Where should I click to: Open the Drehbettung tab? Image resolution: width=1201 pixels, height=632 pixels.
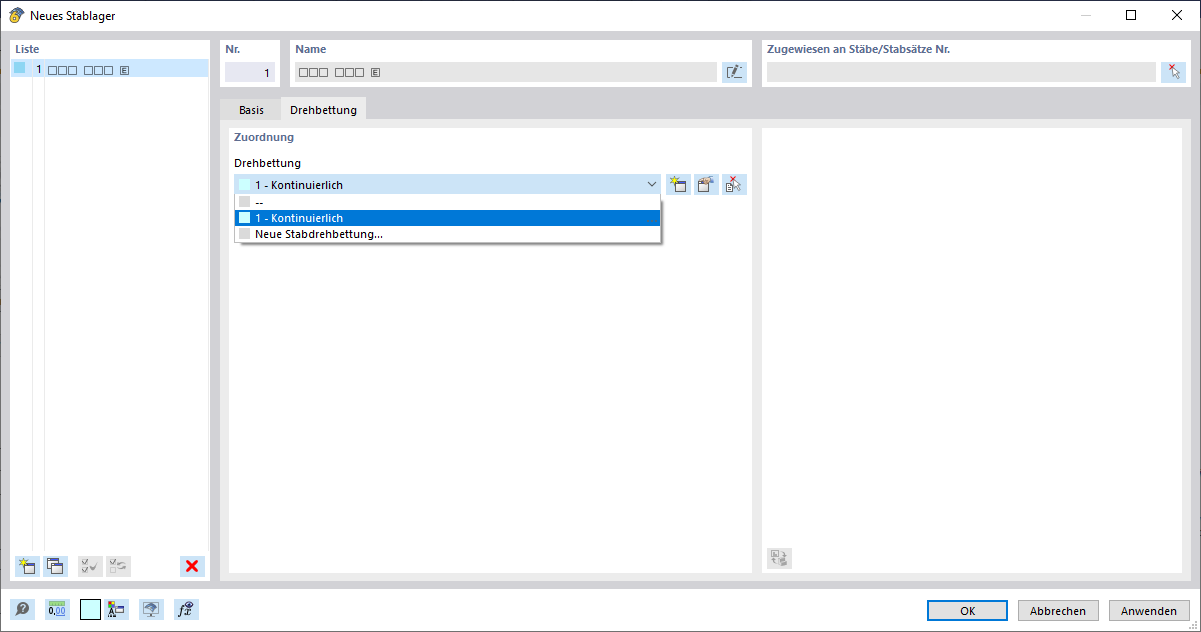coord(323,109)
